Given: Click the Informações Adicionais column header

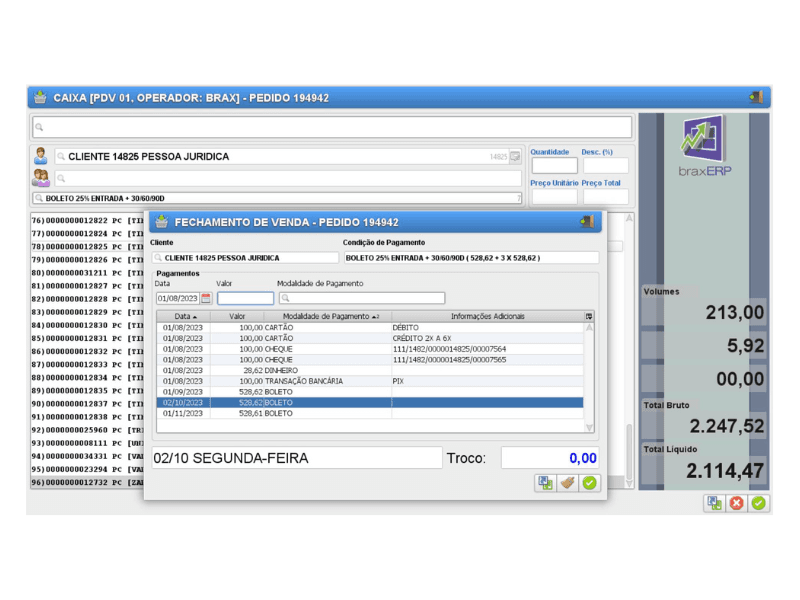Looking at the screenshot, I should [487, 316].
